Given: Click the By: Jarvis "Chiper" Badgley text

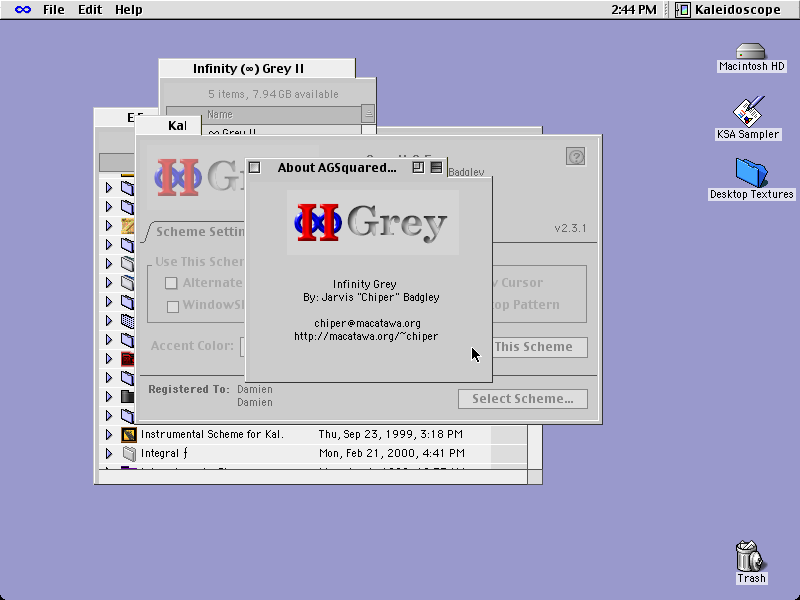Looking at the screenshot, I should pyautogui.click(x=371, y=297).
